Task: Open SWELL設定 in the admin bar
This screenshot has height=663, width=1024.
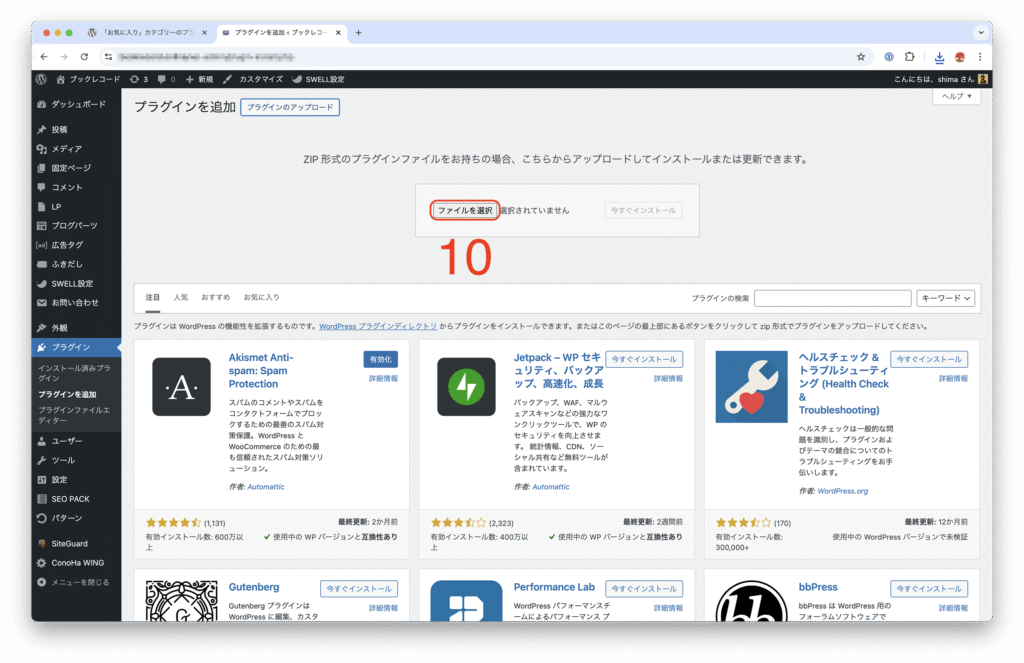Action: 318,79
